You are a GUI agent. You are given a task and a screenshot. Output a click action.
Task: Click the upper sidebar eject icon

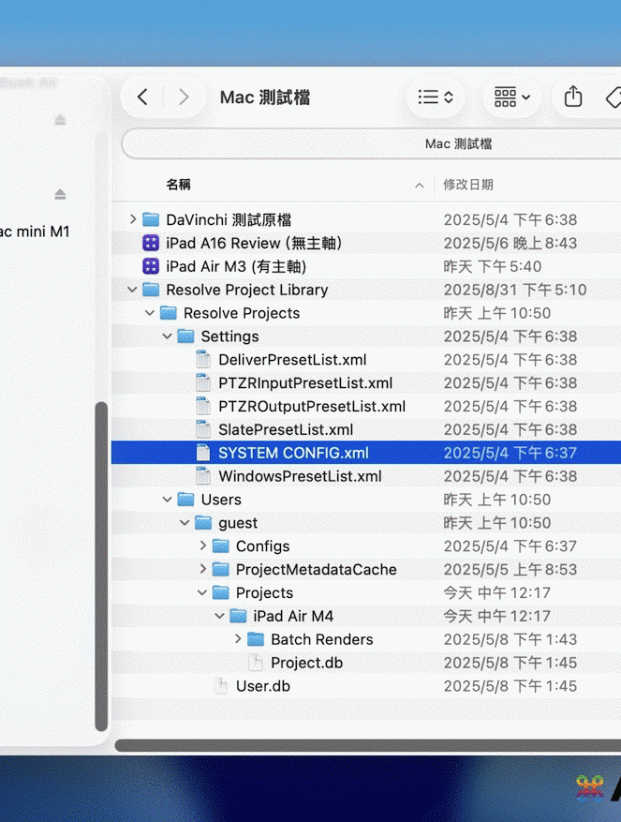(60, 120)
